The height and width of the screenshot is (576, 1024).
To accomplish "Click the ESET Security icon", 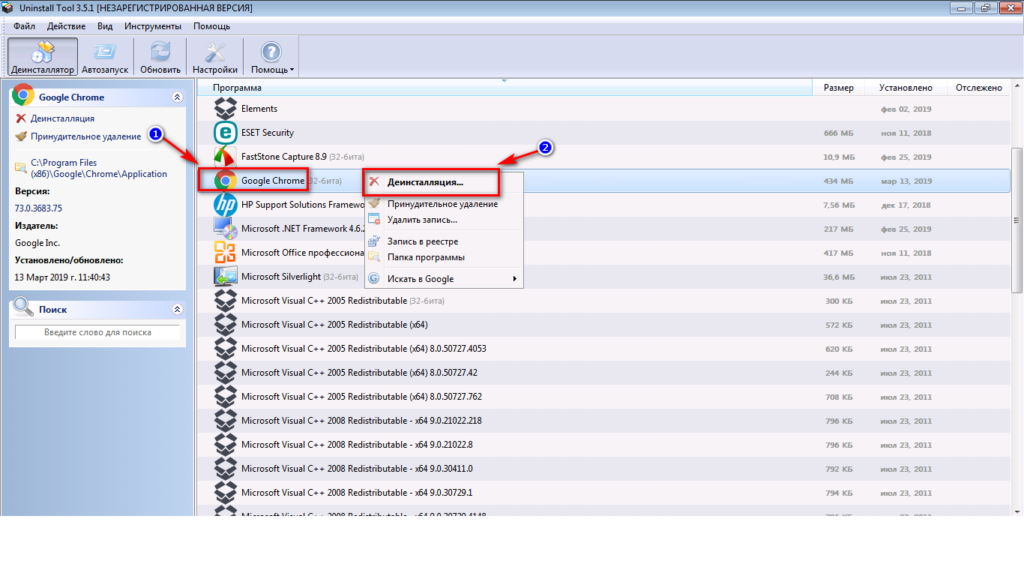I will 225,133.
